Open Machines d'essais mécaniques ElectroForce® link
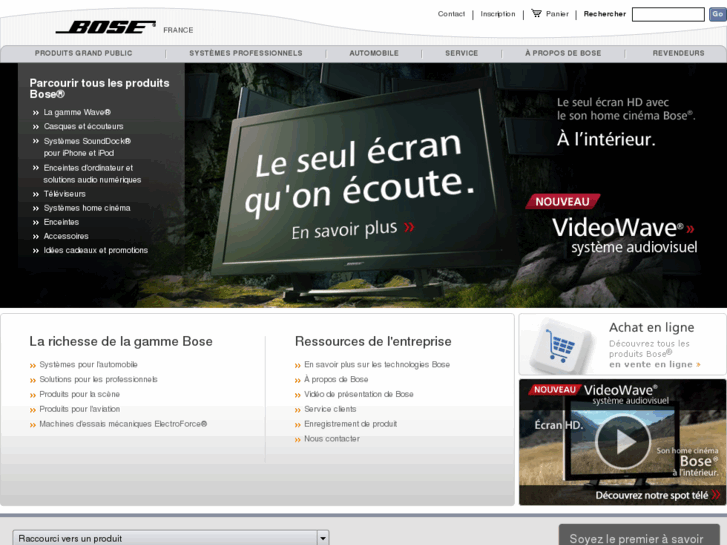The width and height of the screenshot is (727, 545). tap(123, 424)
